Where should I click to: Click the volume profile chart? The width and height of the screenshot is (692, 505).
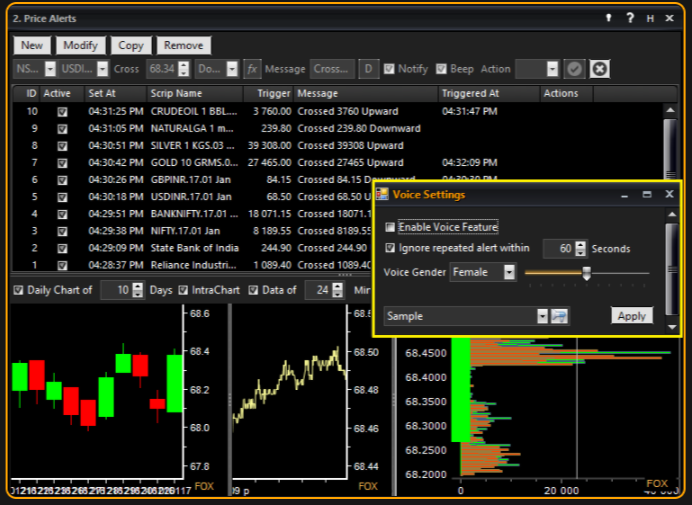[565, 406]
